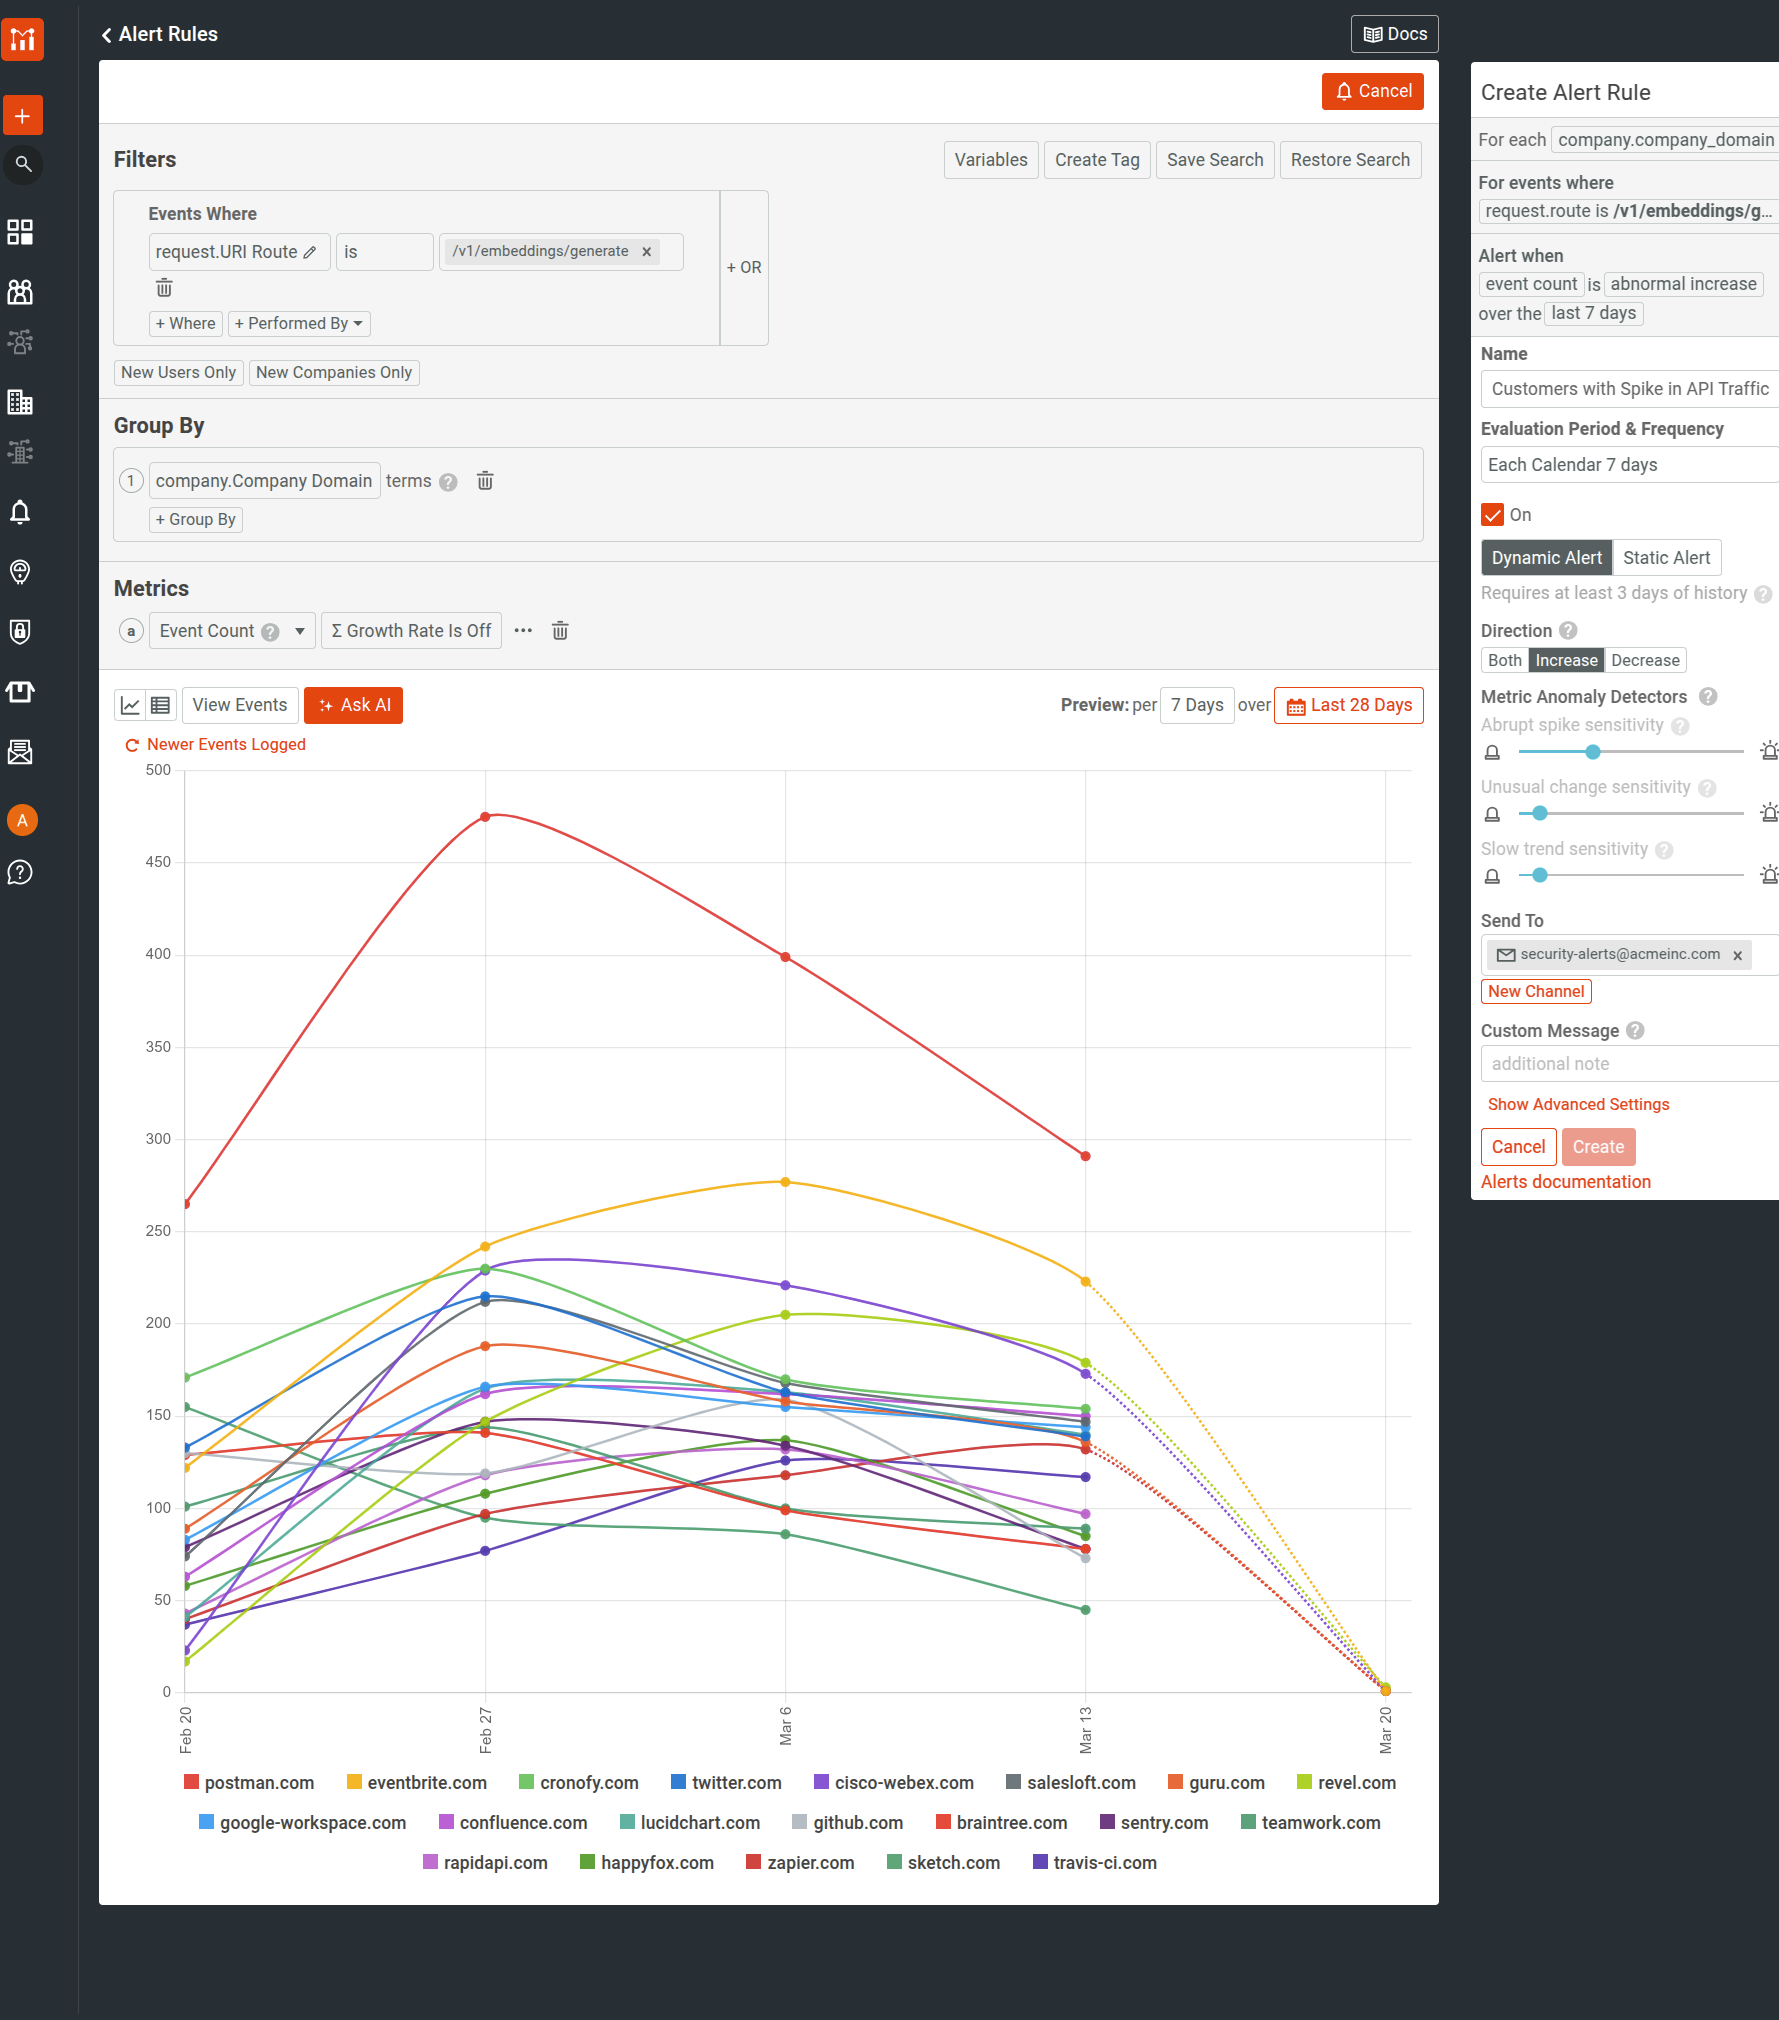Open the data security shield icon
Screen dimensions: 1779x2020
22,631
